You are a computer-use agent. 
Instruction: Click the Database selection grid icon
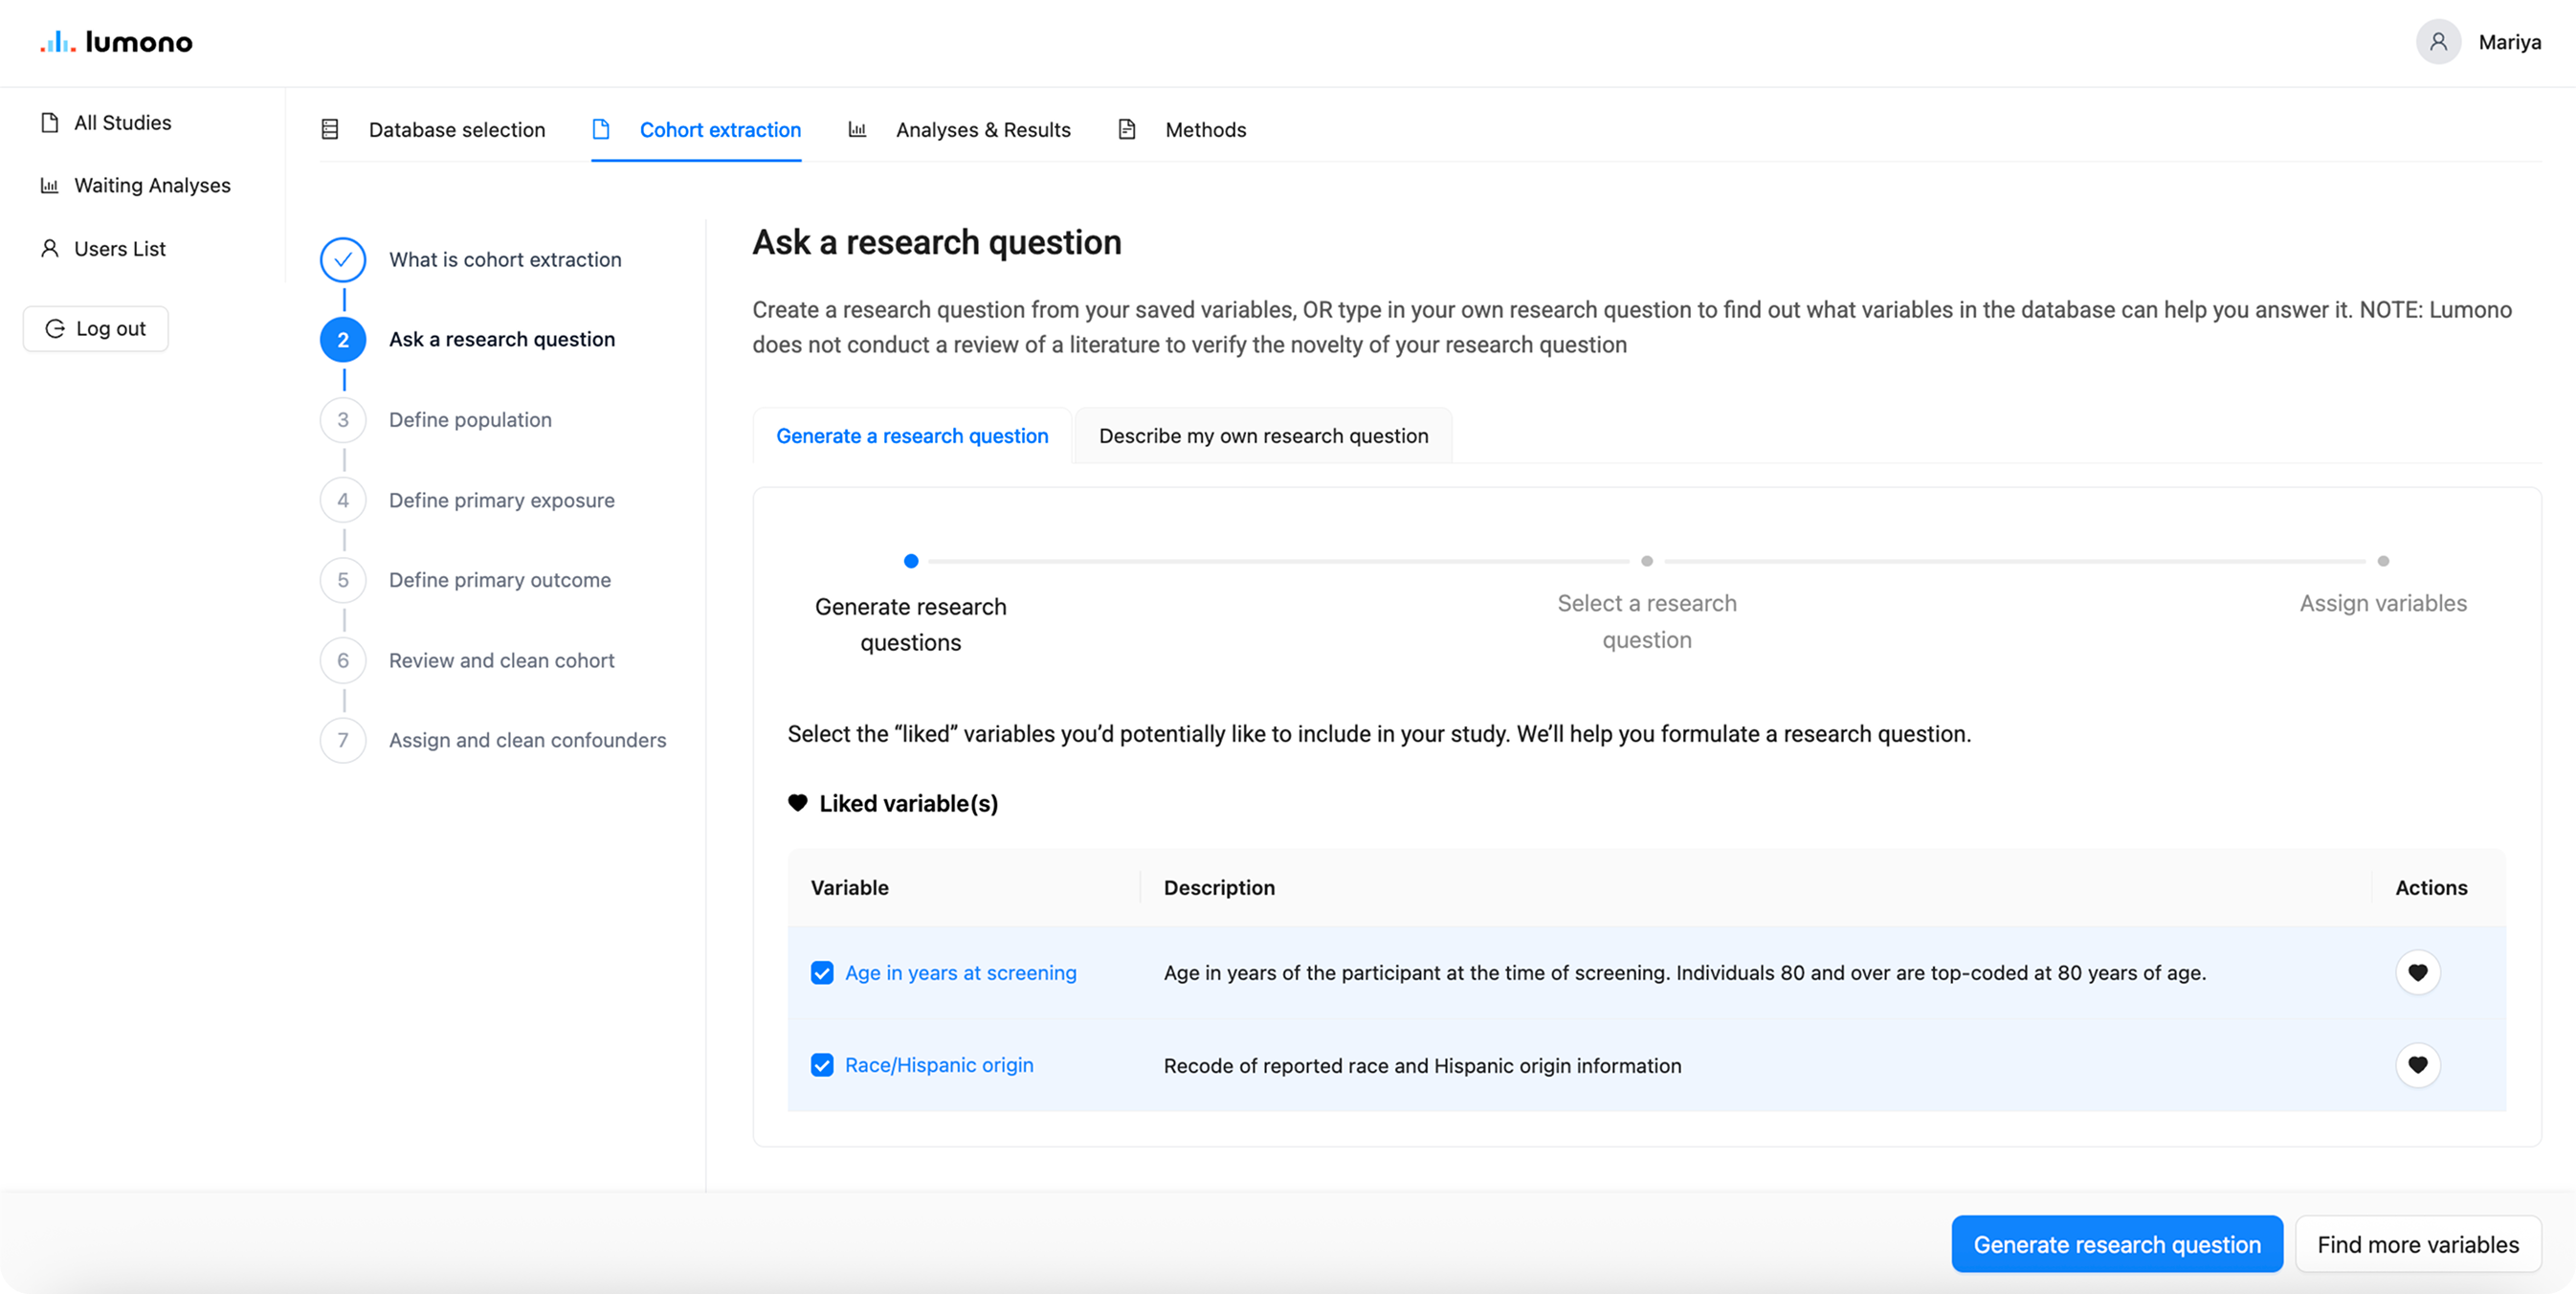329,129
